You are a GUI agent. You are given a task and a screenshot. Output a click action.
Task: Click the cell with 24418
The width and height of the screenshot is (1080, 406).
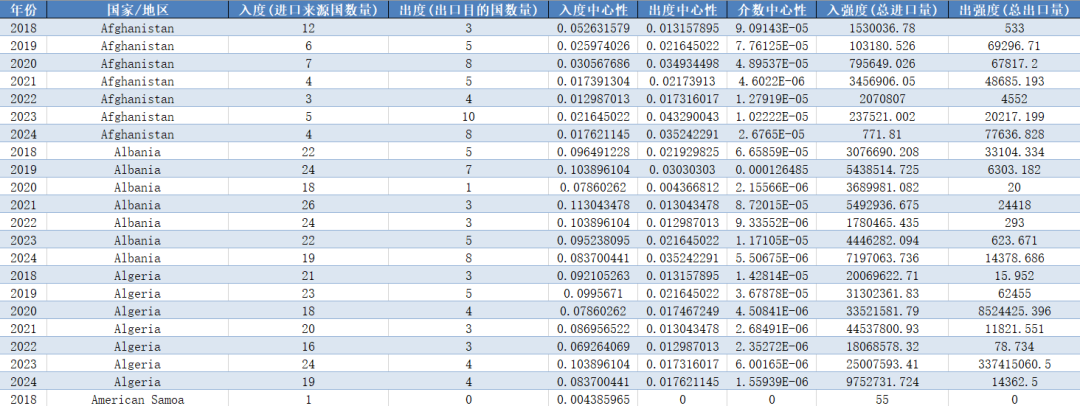[1014, 205]
